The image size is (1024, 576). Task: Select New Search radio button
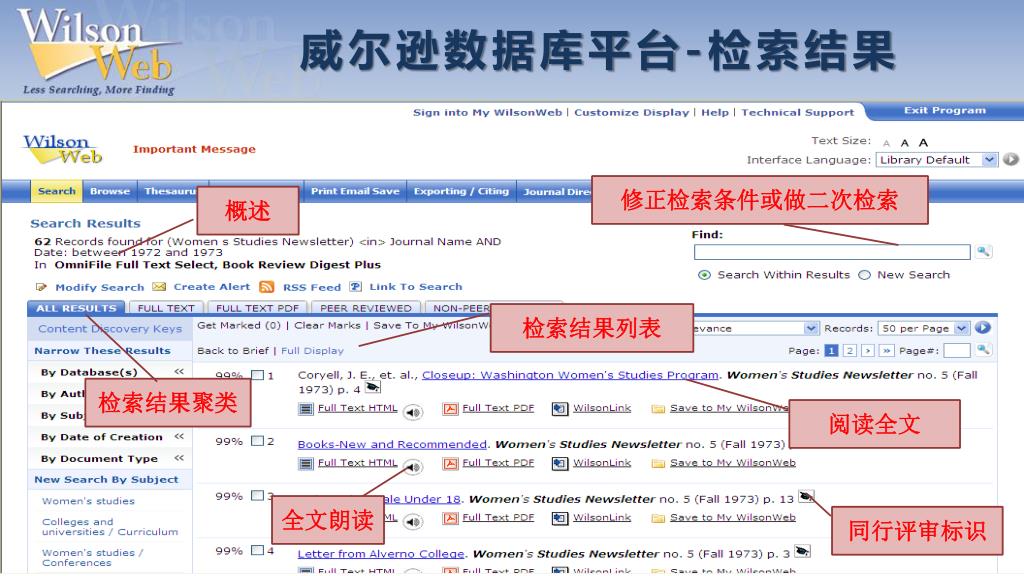point(865,275)
